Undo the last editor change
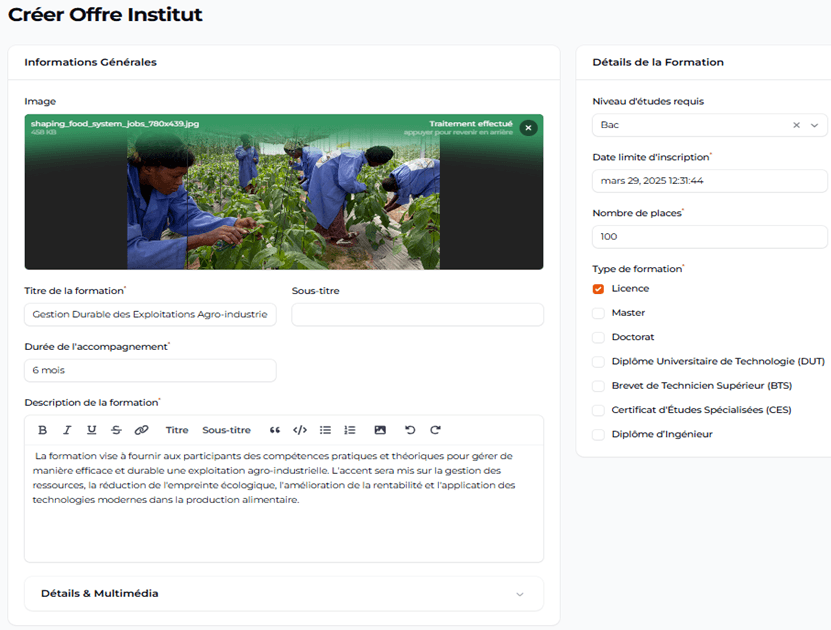The image size is (831, 630). tap(410, 430)
